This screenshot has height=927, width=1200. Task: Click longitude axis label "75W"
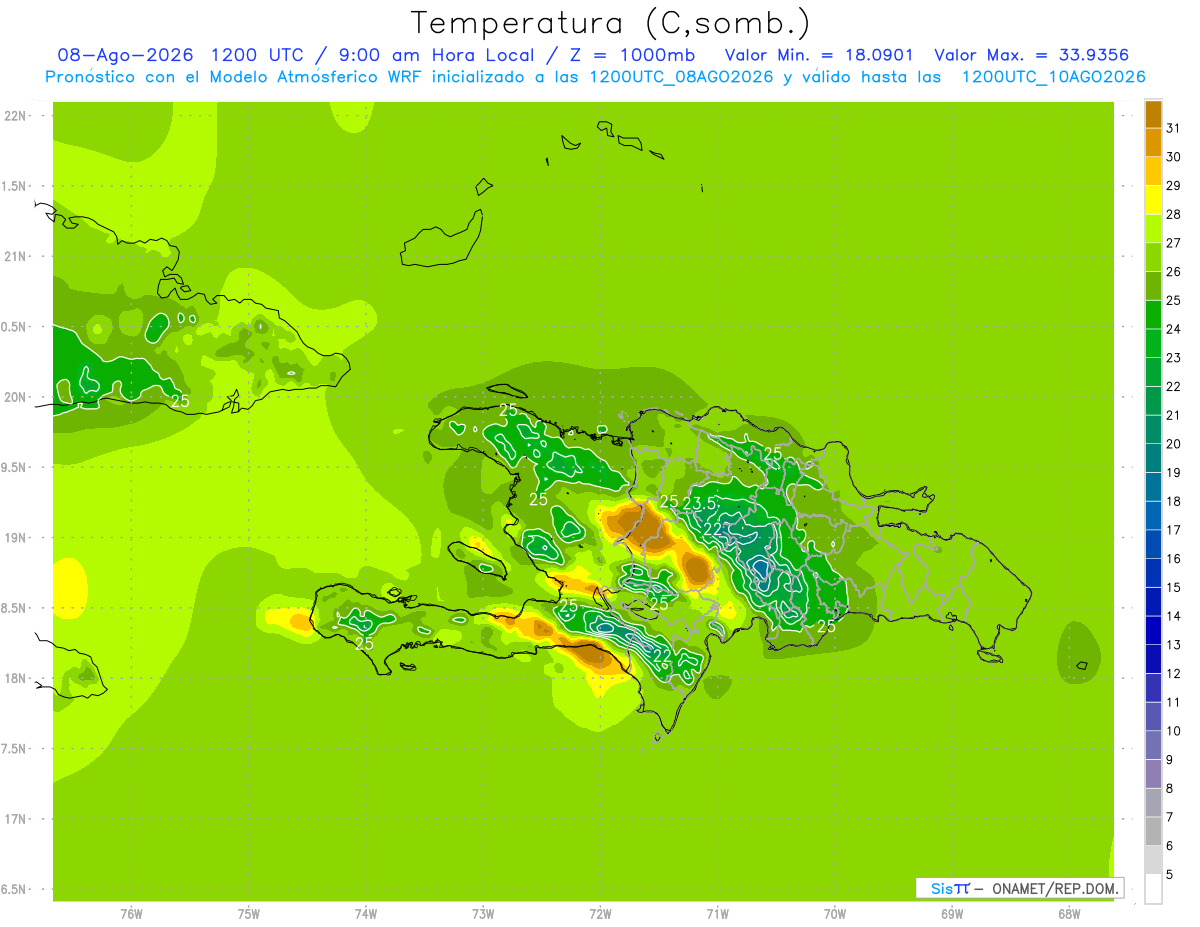coord(249,914)
